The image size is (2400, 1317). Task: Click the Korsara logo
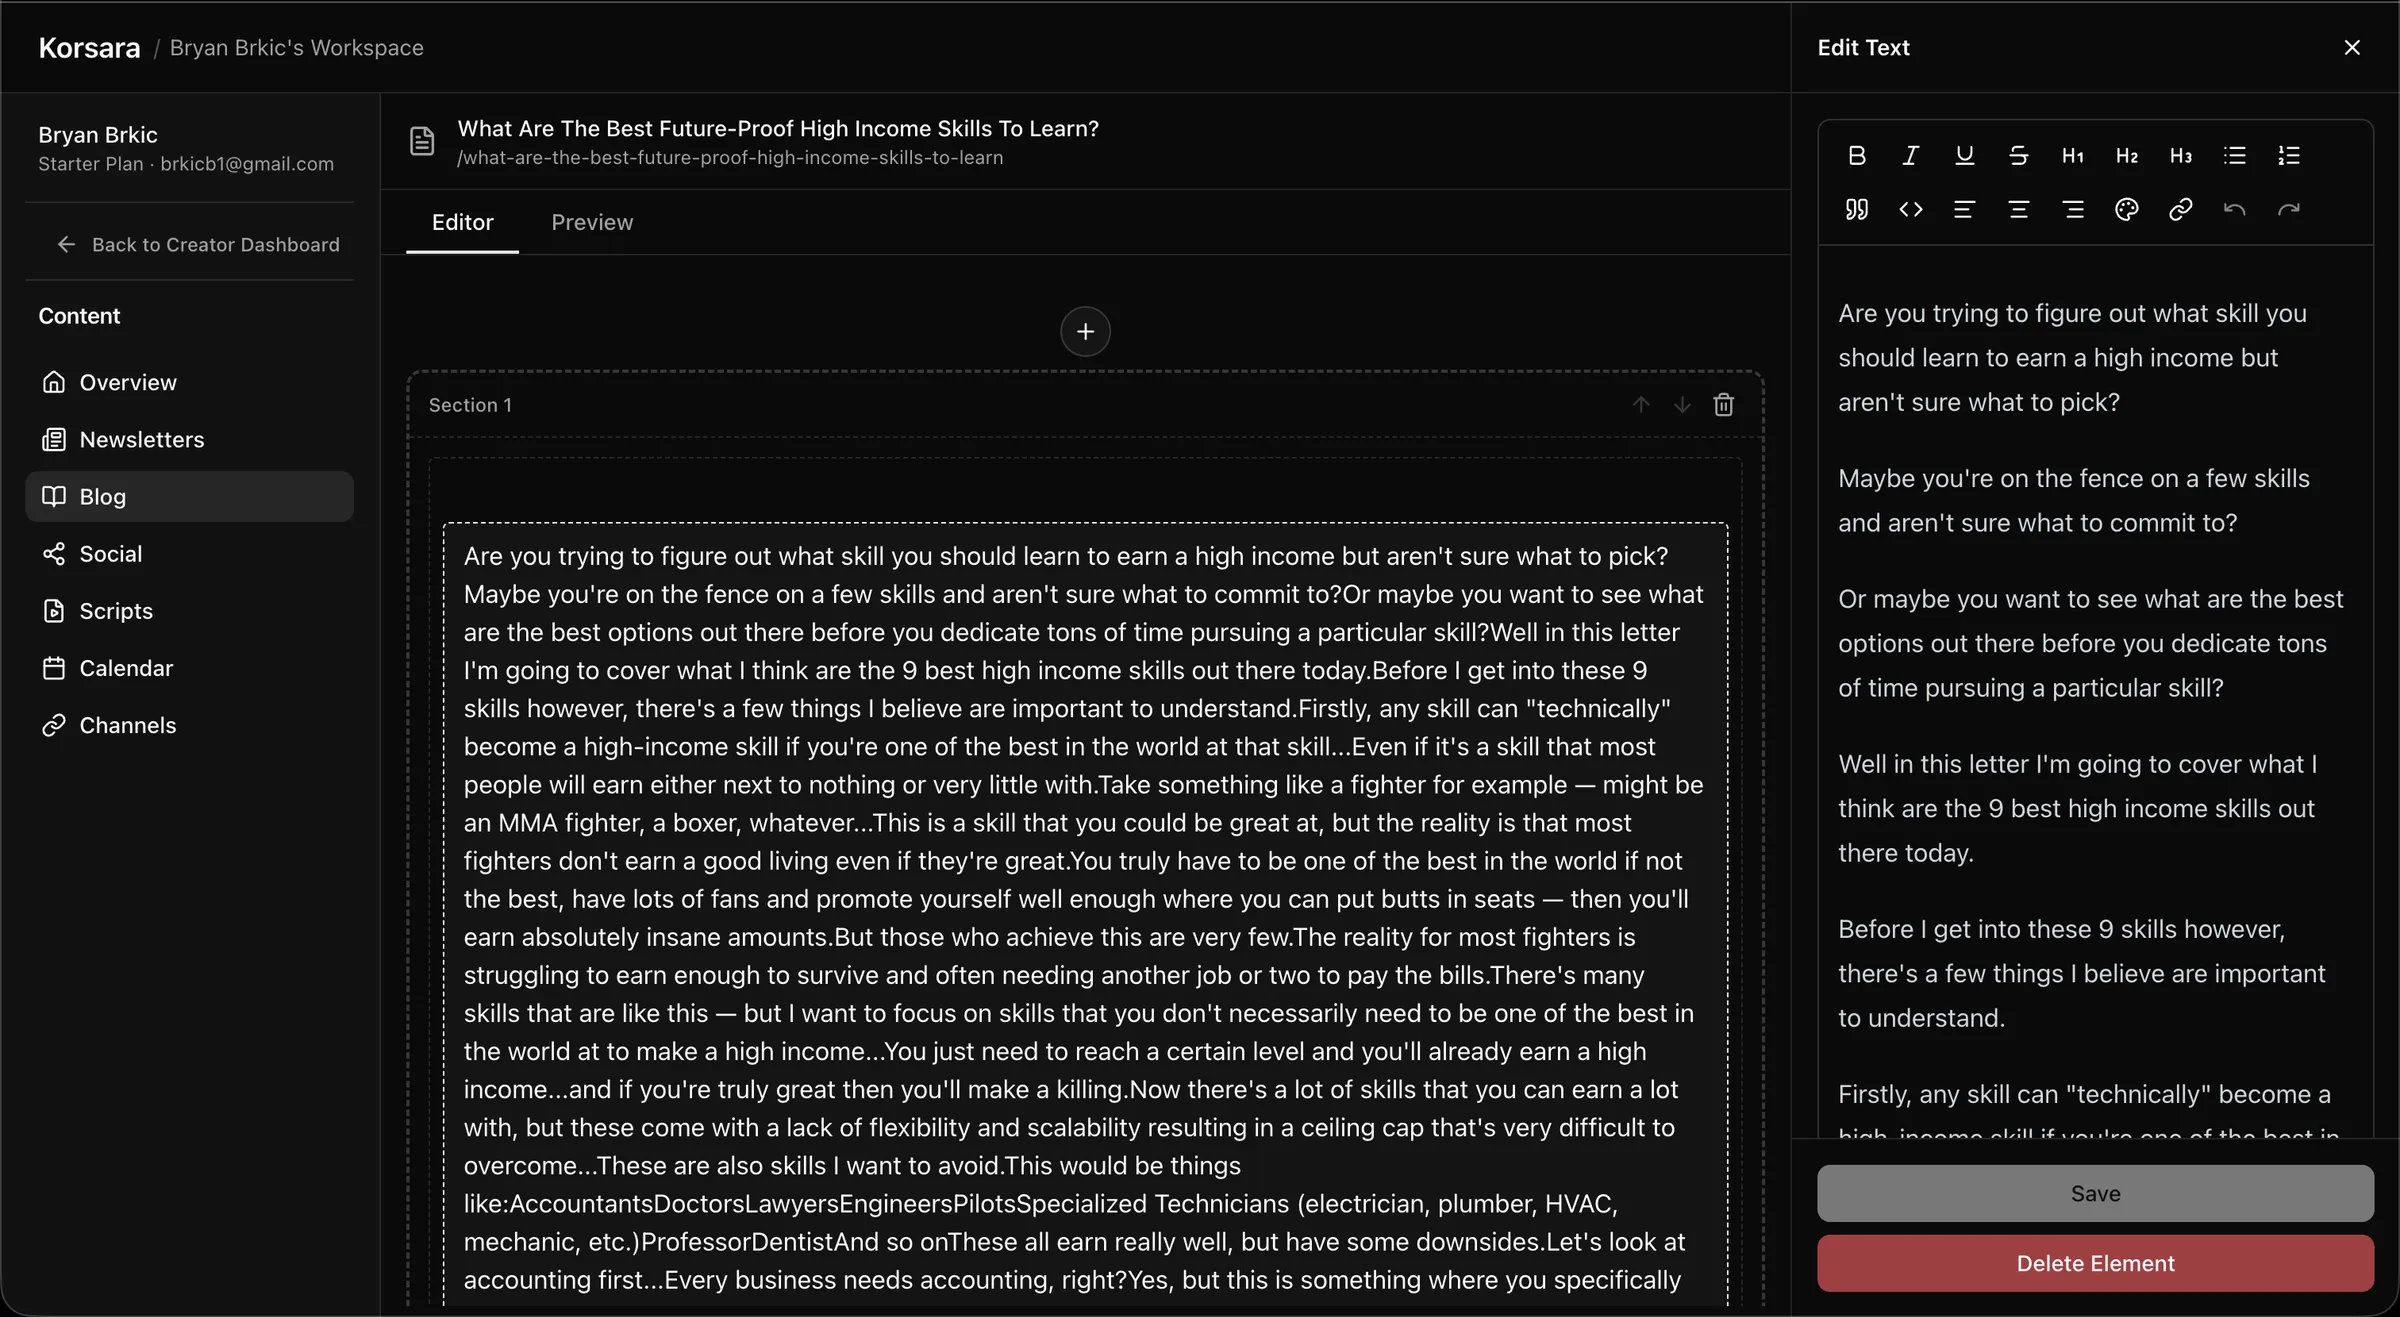point(89,47)
